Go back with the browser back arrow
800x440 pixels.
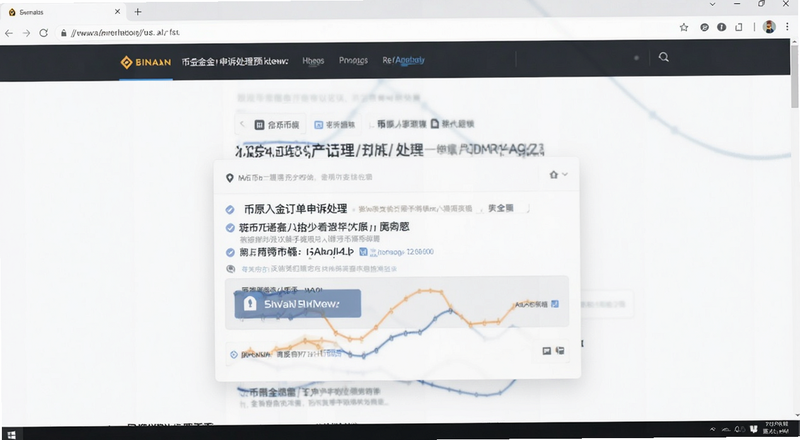(x=9, y=33)
